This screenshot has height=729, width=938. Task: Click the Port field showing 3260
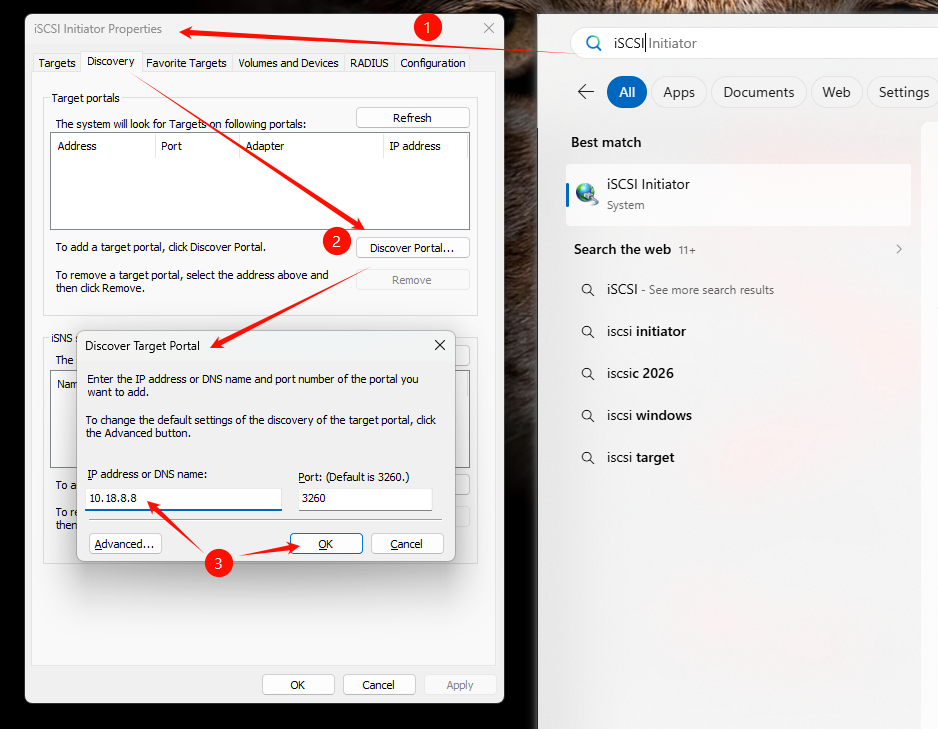(365, 499)
